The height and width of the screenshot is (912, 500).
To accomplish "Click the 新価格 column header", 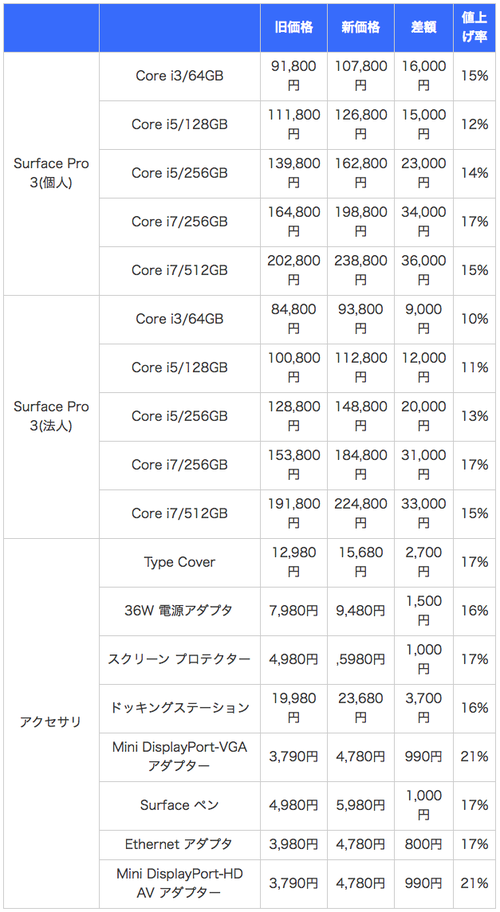I will coord(361,28).
